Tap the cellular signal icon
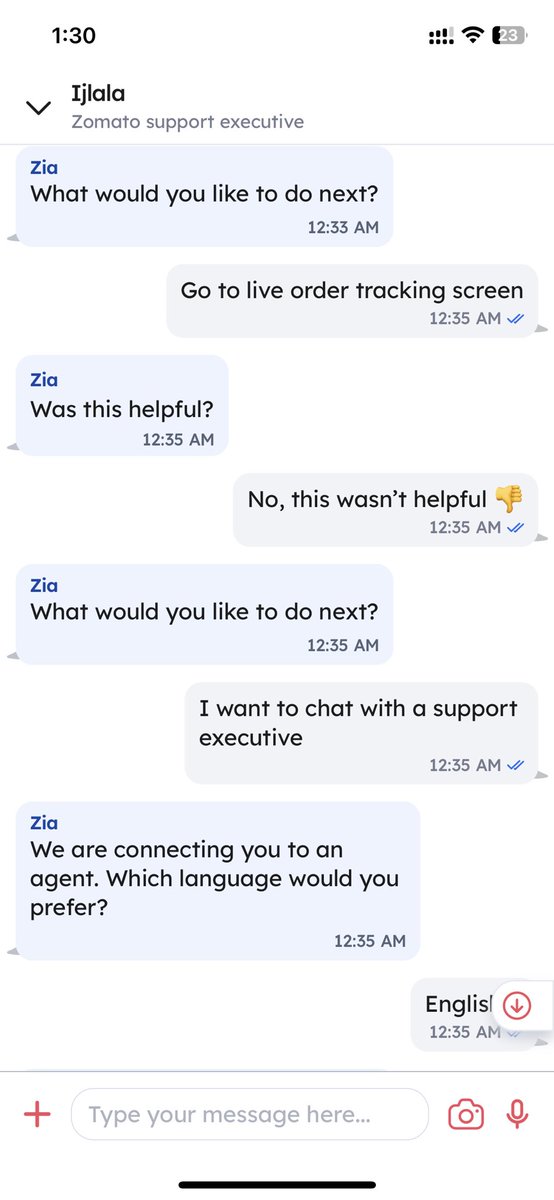The width and height of the screenshot is (554, 1200). click(x=440, y=36)
